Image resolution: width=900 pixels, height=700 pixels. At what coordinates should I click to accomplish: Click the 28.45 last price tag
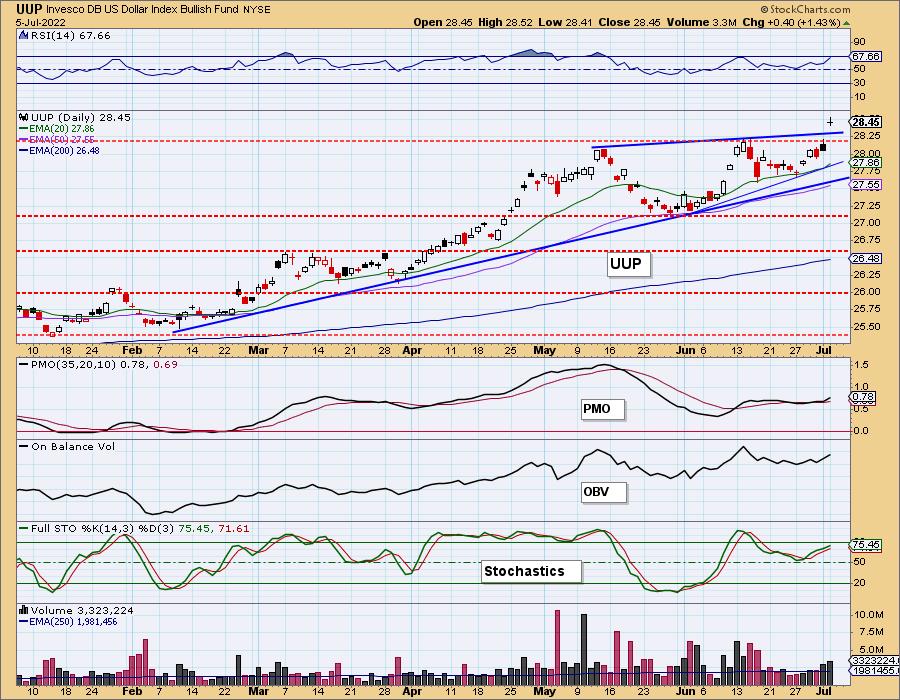click(x=866, y=122)
